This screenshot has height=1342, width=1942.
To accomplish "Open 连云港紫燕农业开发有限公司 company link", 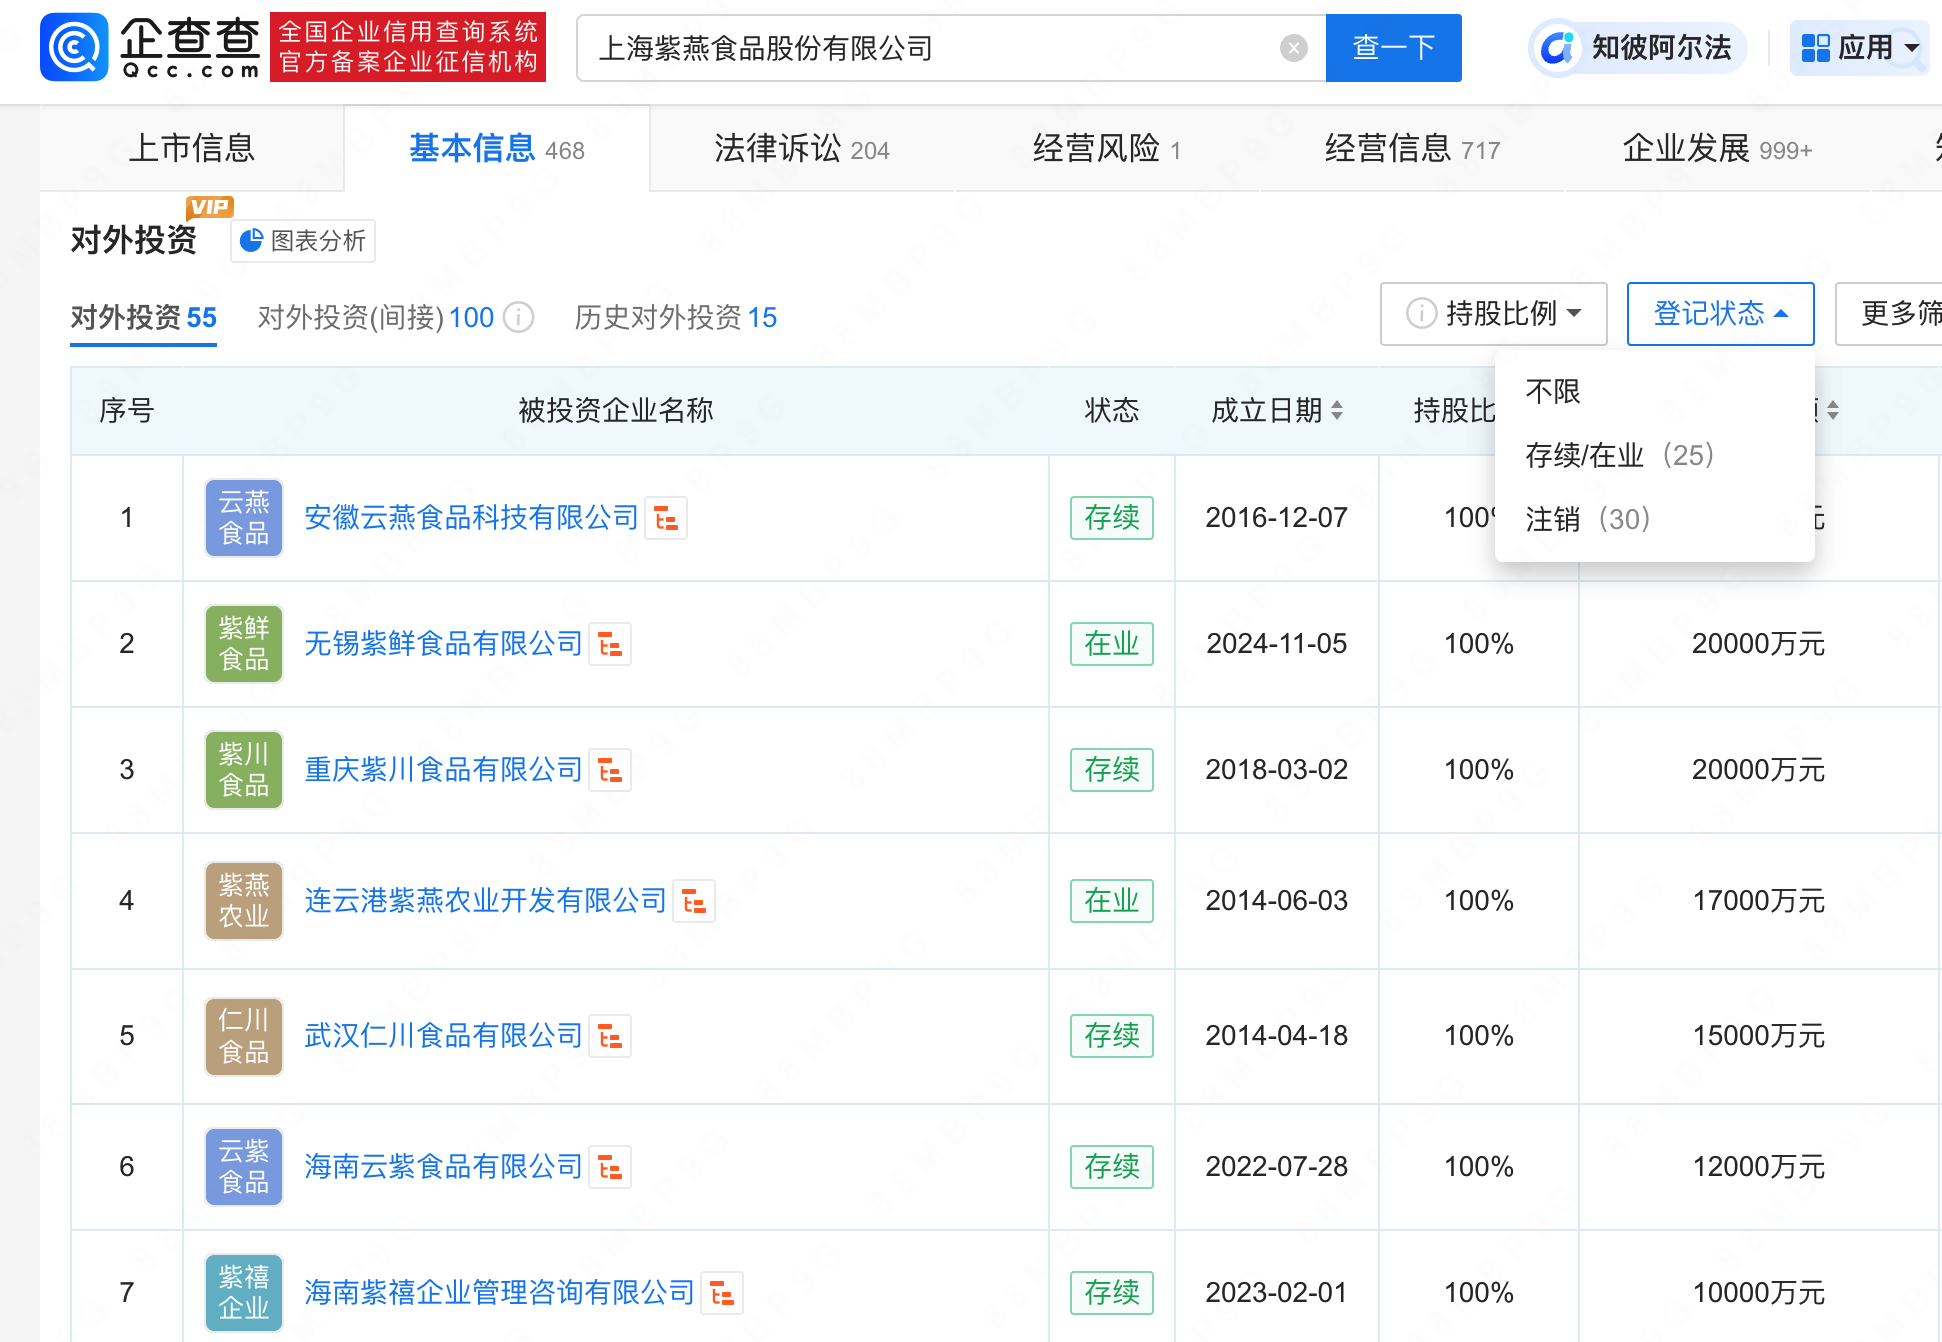I will 485,901.
